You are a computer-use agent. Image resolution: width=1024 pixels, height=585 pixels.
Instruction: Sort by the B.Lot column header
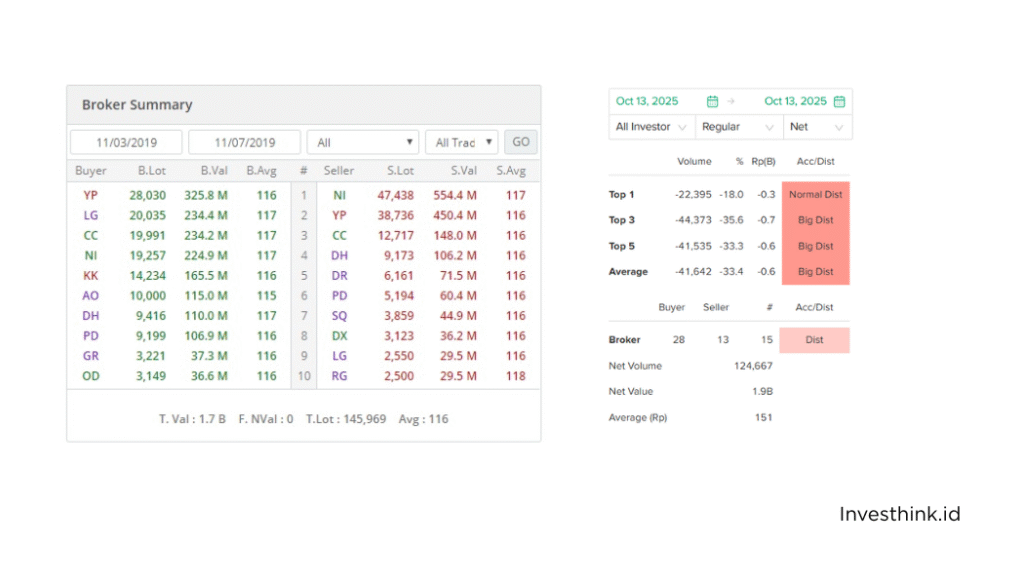(152, 171)
